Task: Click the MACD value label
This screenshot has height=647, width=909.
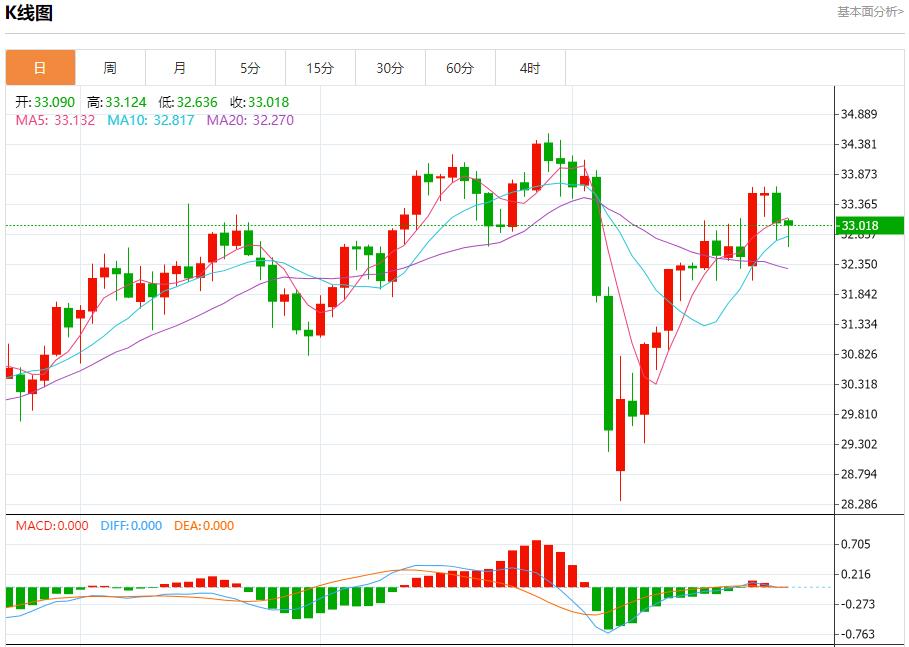Action: tap(51, 526)
